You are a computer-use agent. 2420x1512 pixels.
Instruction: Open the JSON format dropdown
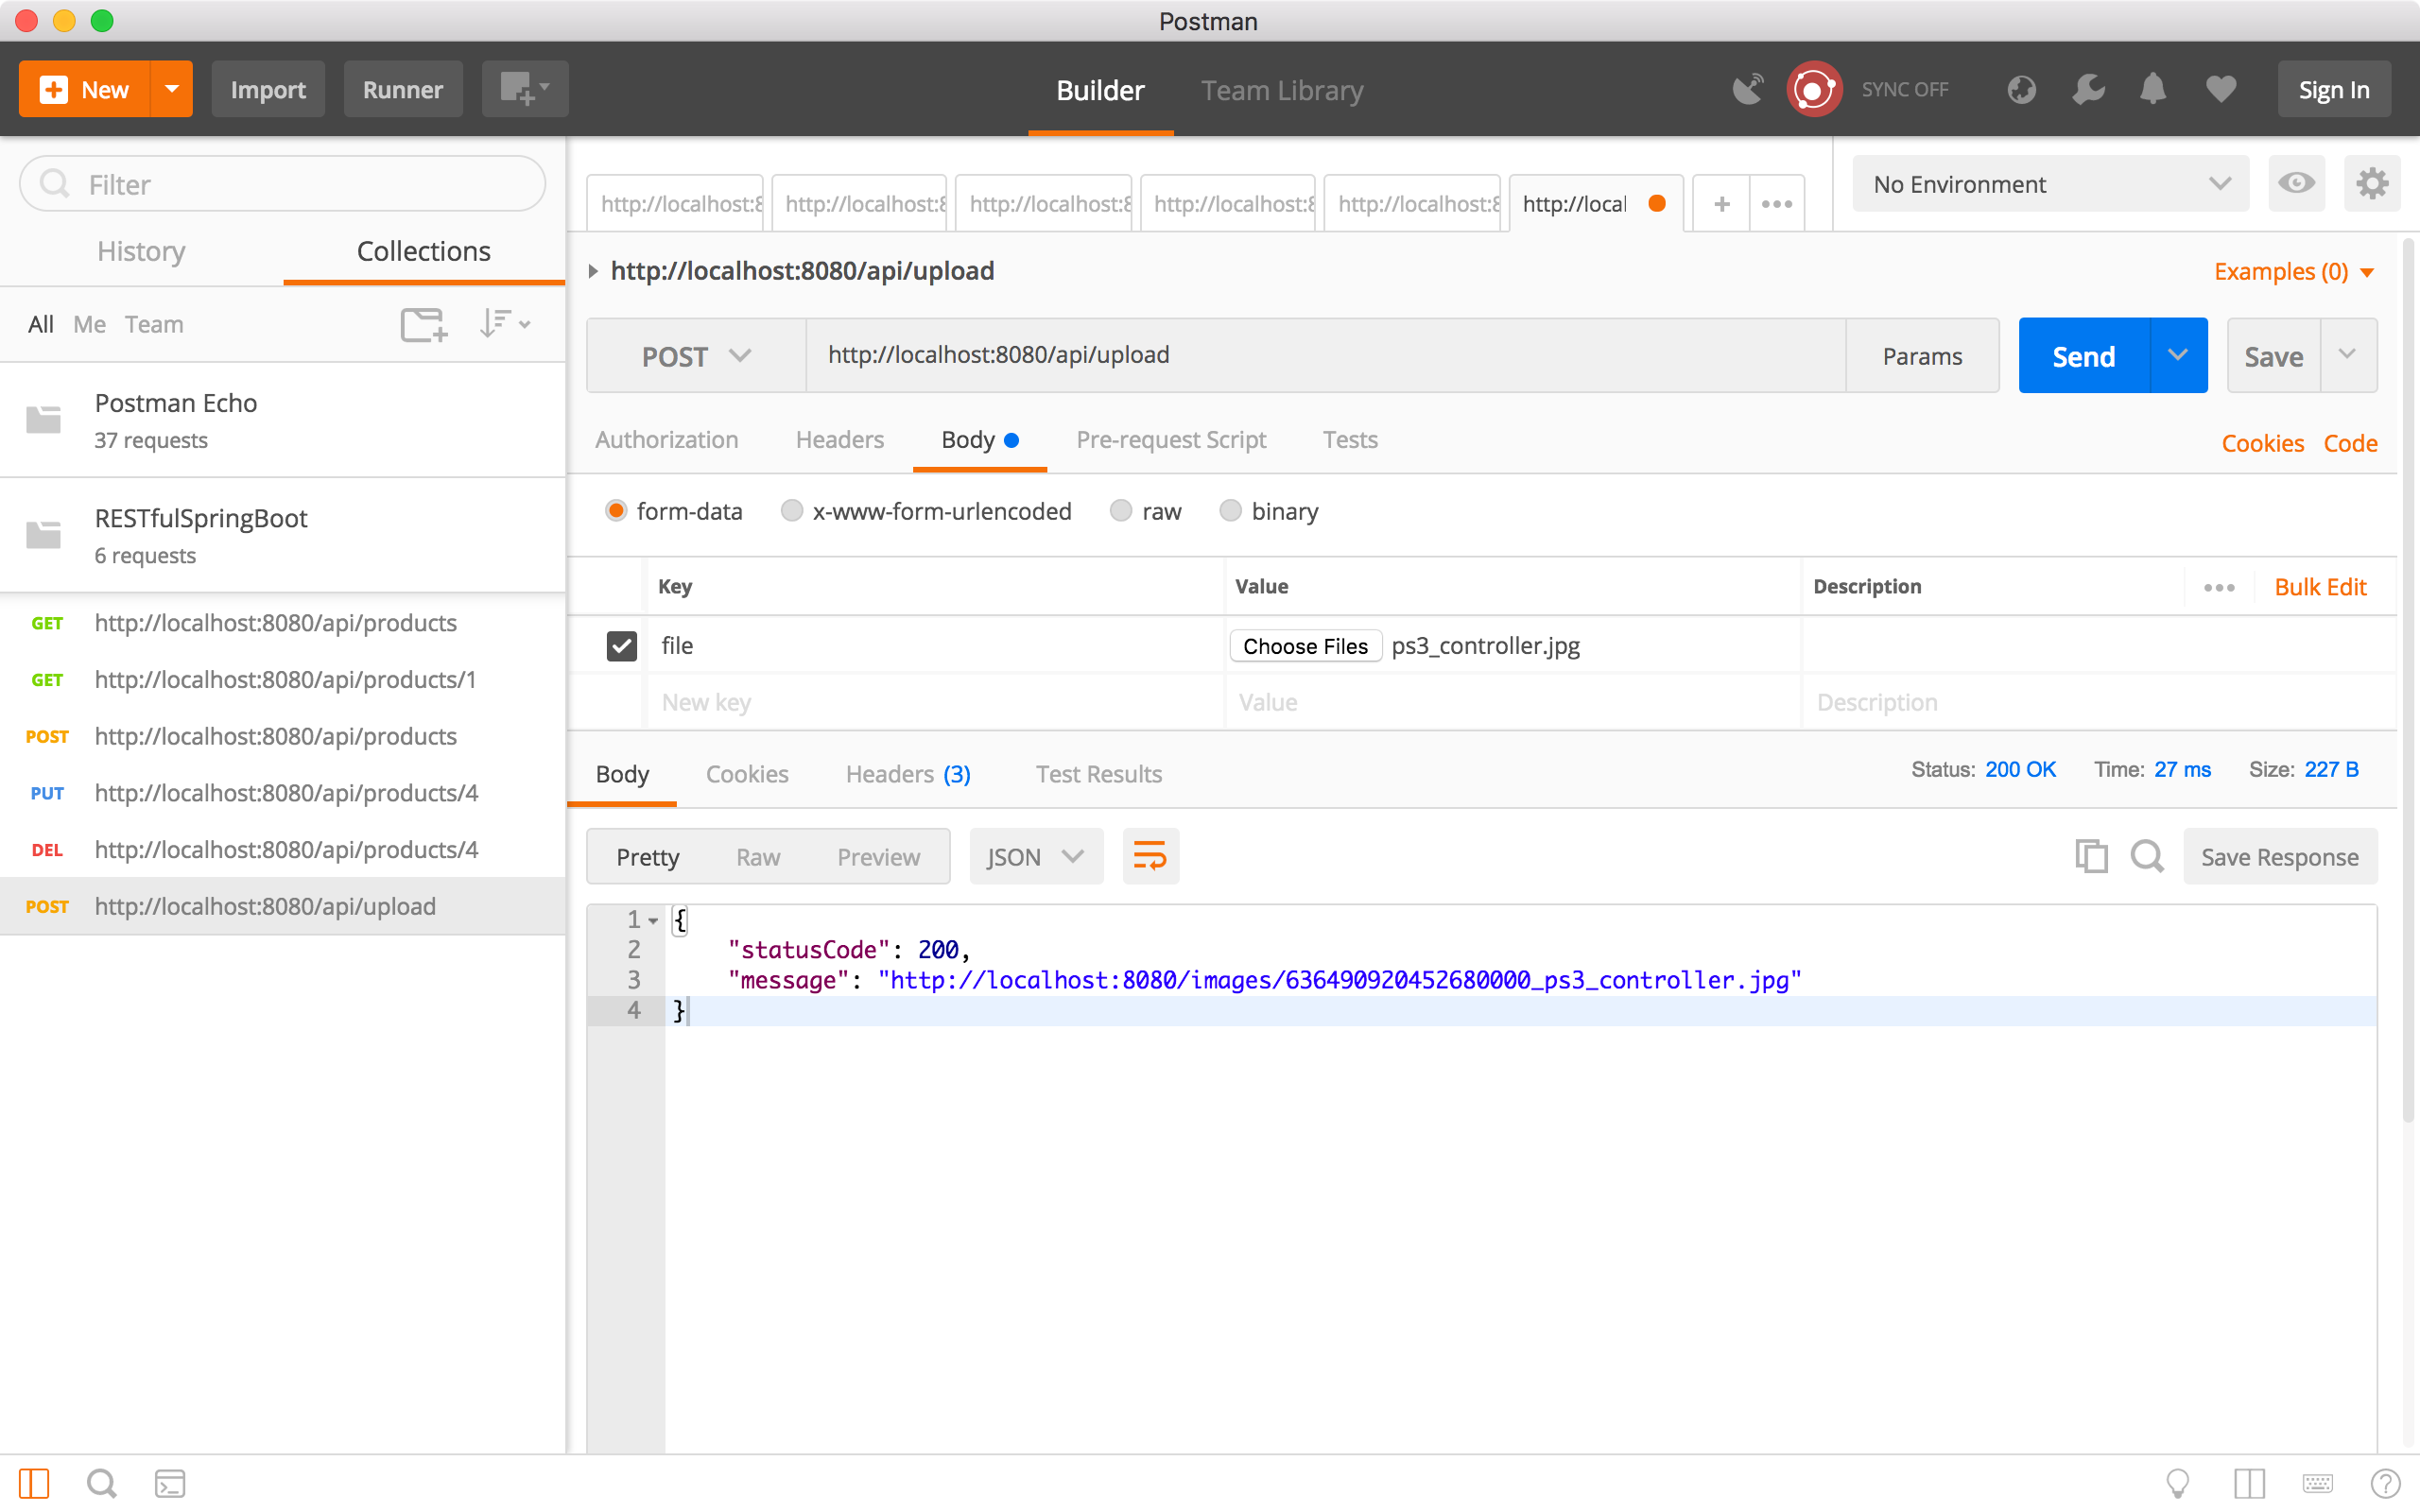(1036, 857)
